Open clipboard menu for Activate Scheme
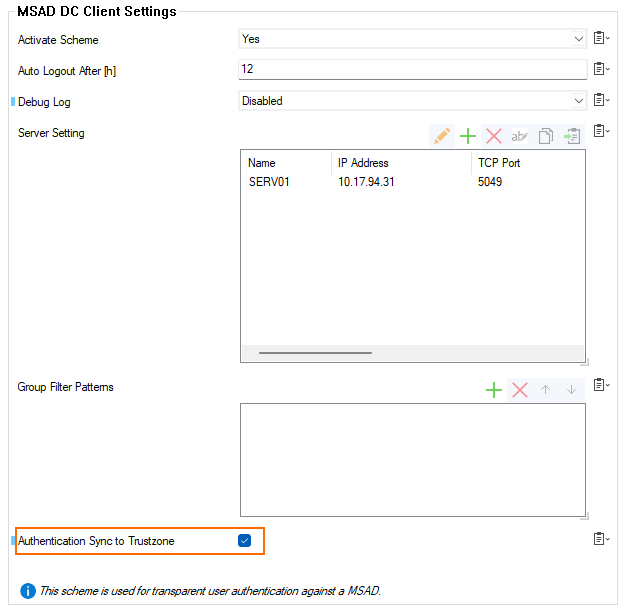The width and height of the screenshot is (626, 614). click(601, 38)
